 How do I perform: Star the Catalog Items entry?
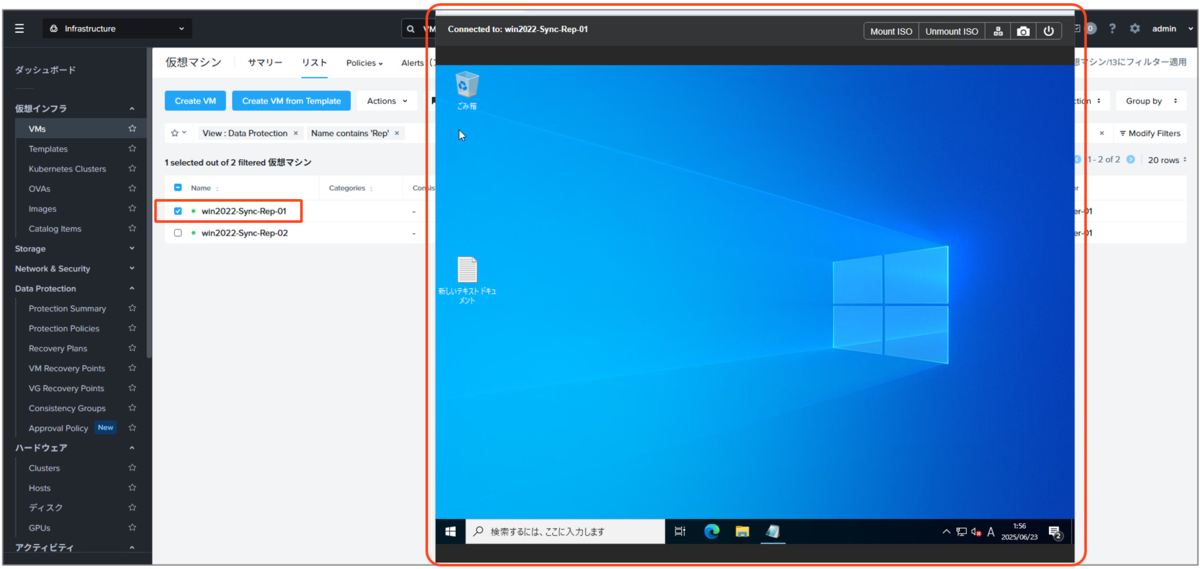click(132, 229)
